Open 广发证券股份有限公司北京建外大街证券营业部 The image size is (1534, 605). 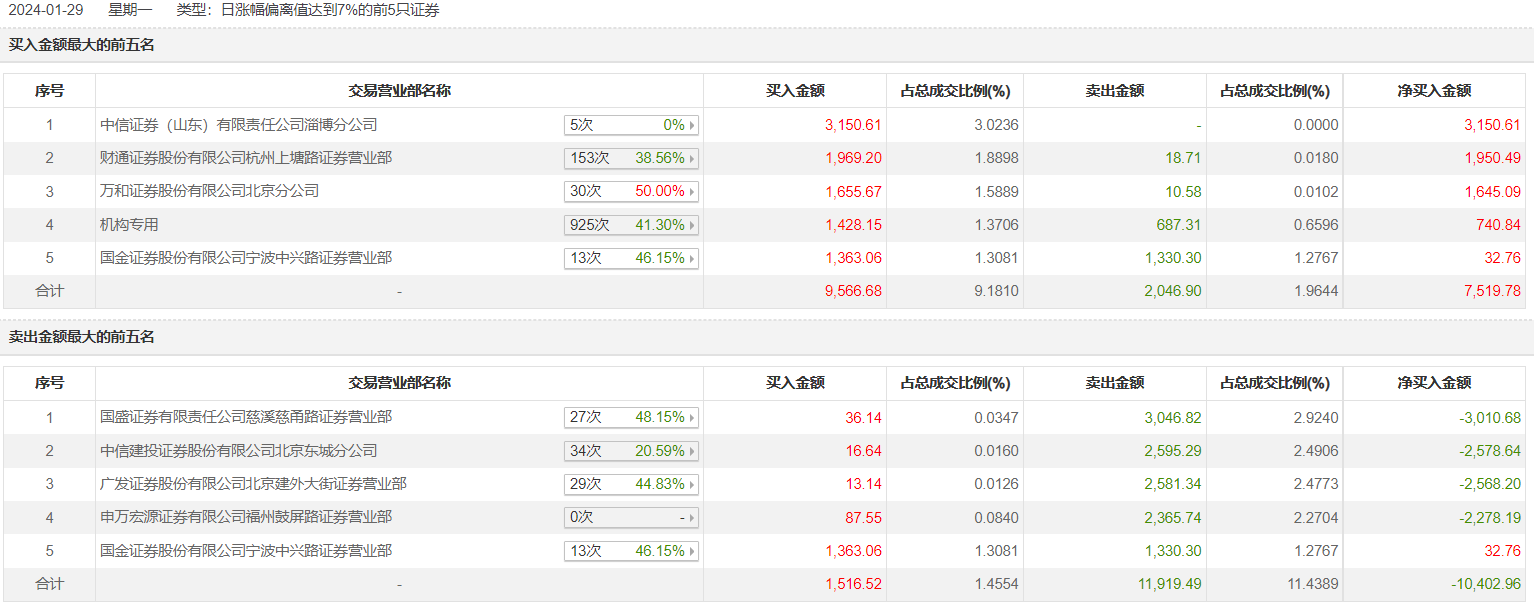coord(253,484)
